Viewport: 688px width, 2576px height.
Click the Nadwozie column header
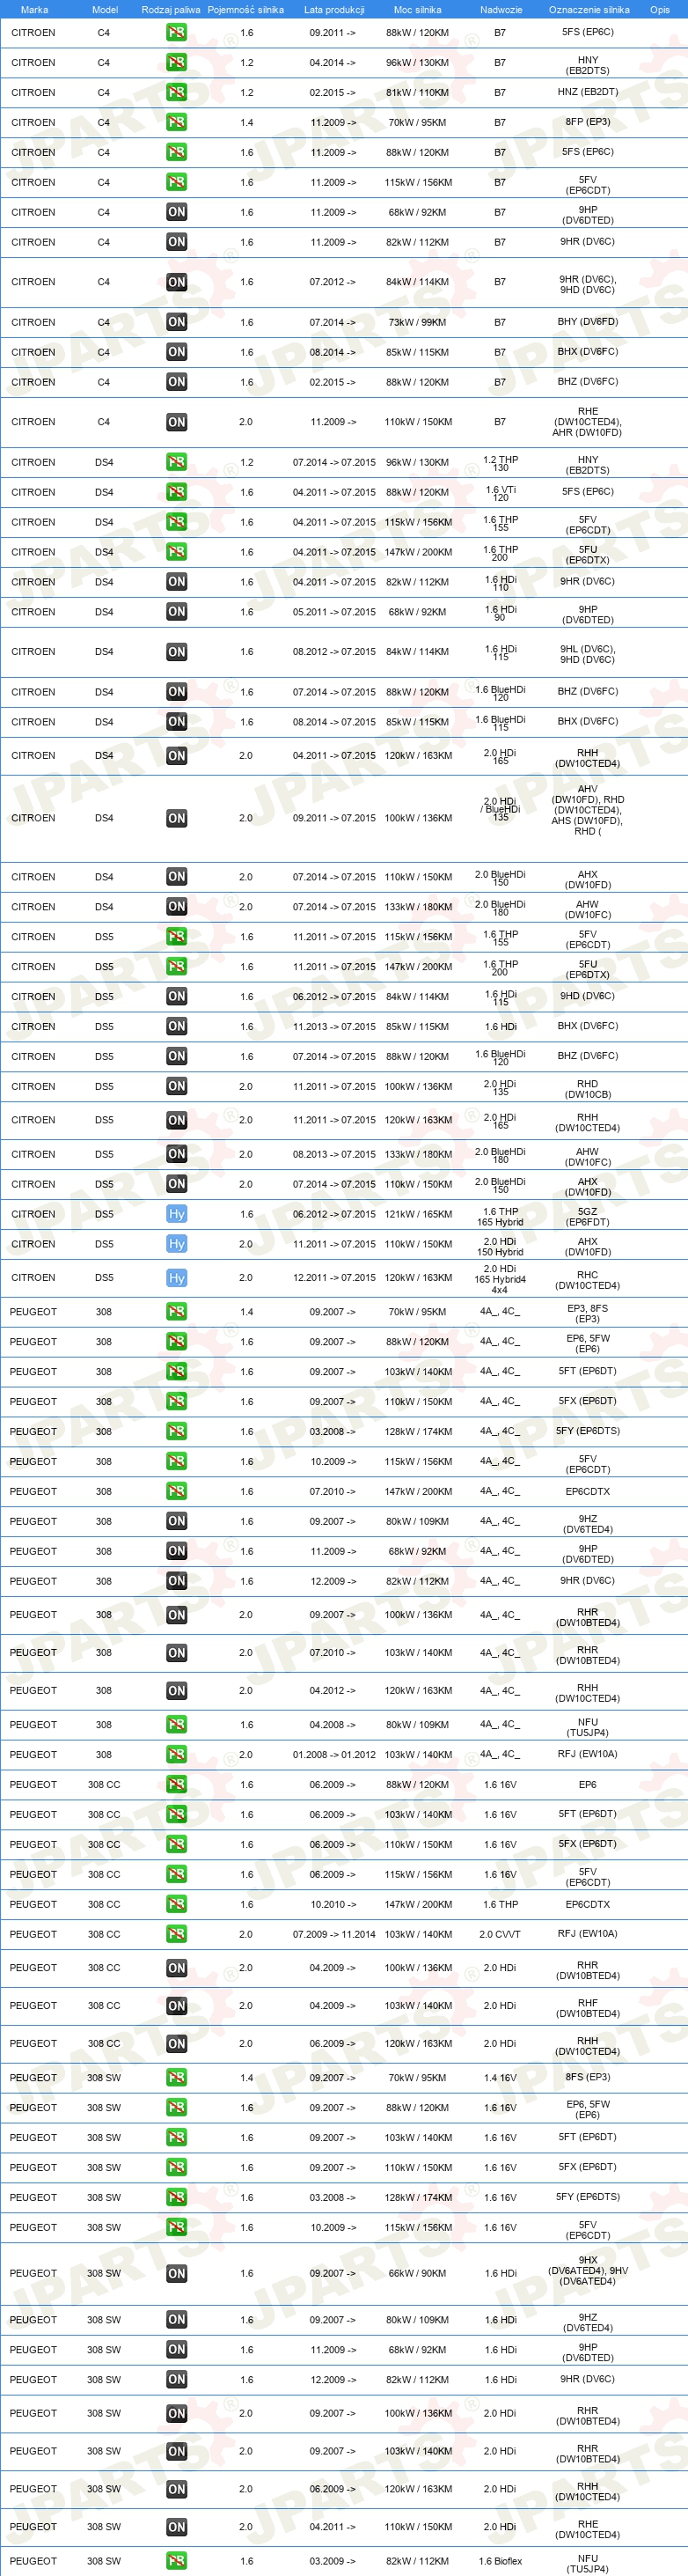501,9
